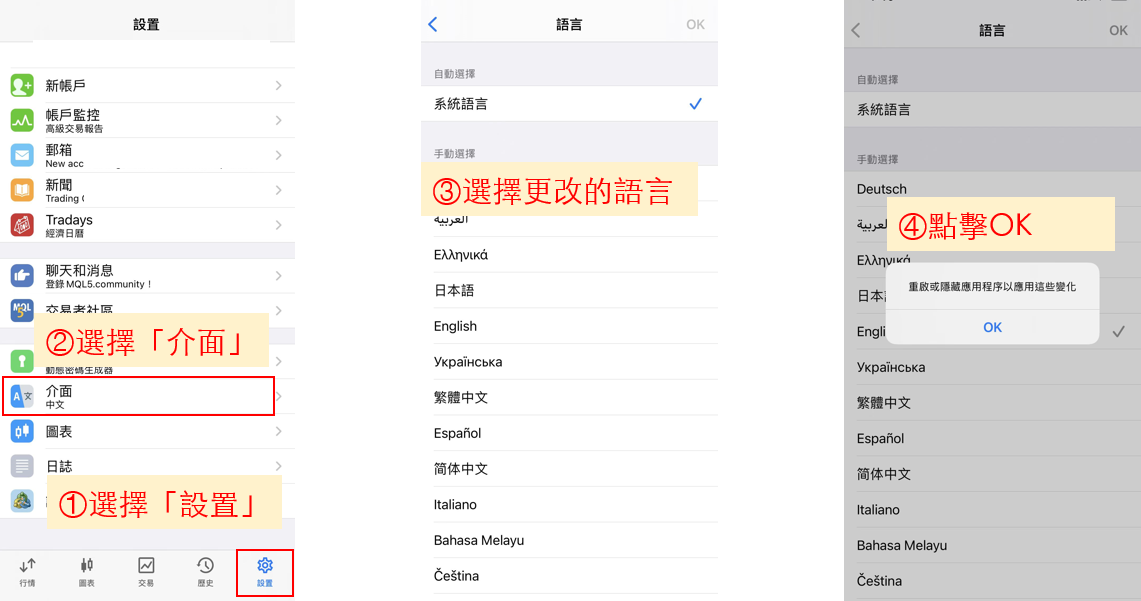Open the 聊天和消息 MQL5.community row label
Screen dimensions: 1141x601
pos(98,276)
